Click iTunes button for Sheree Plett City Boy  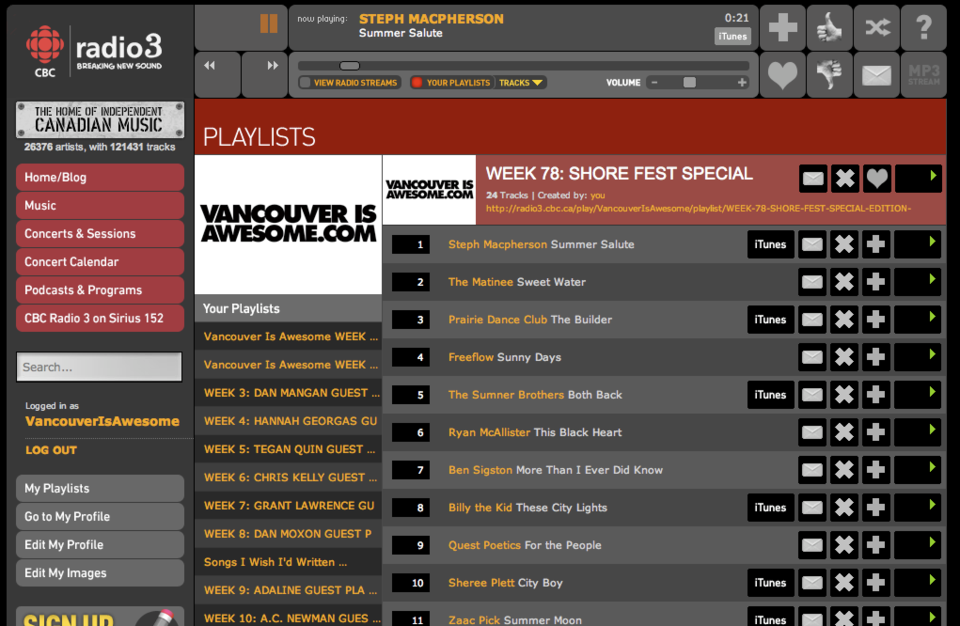point(770,583)
